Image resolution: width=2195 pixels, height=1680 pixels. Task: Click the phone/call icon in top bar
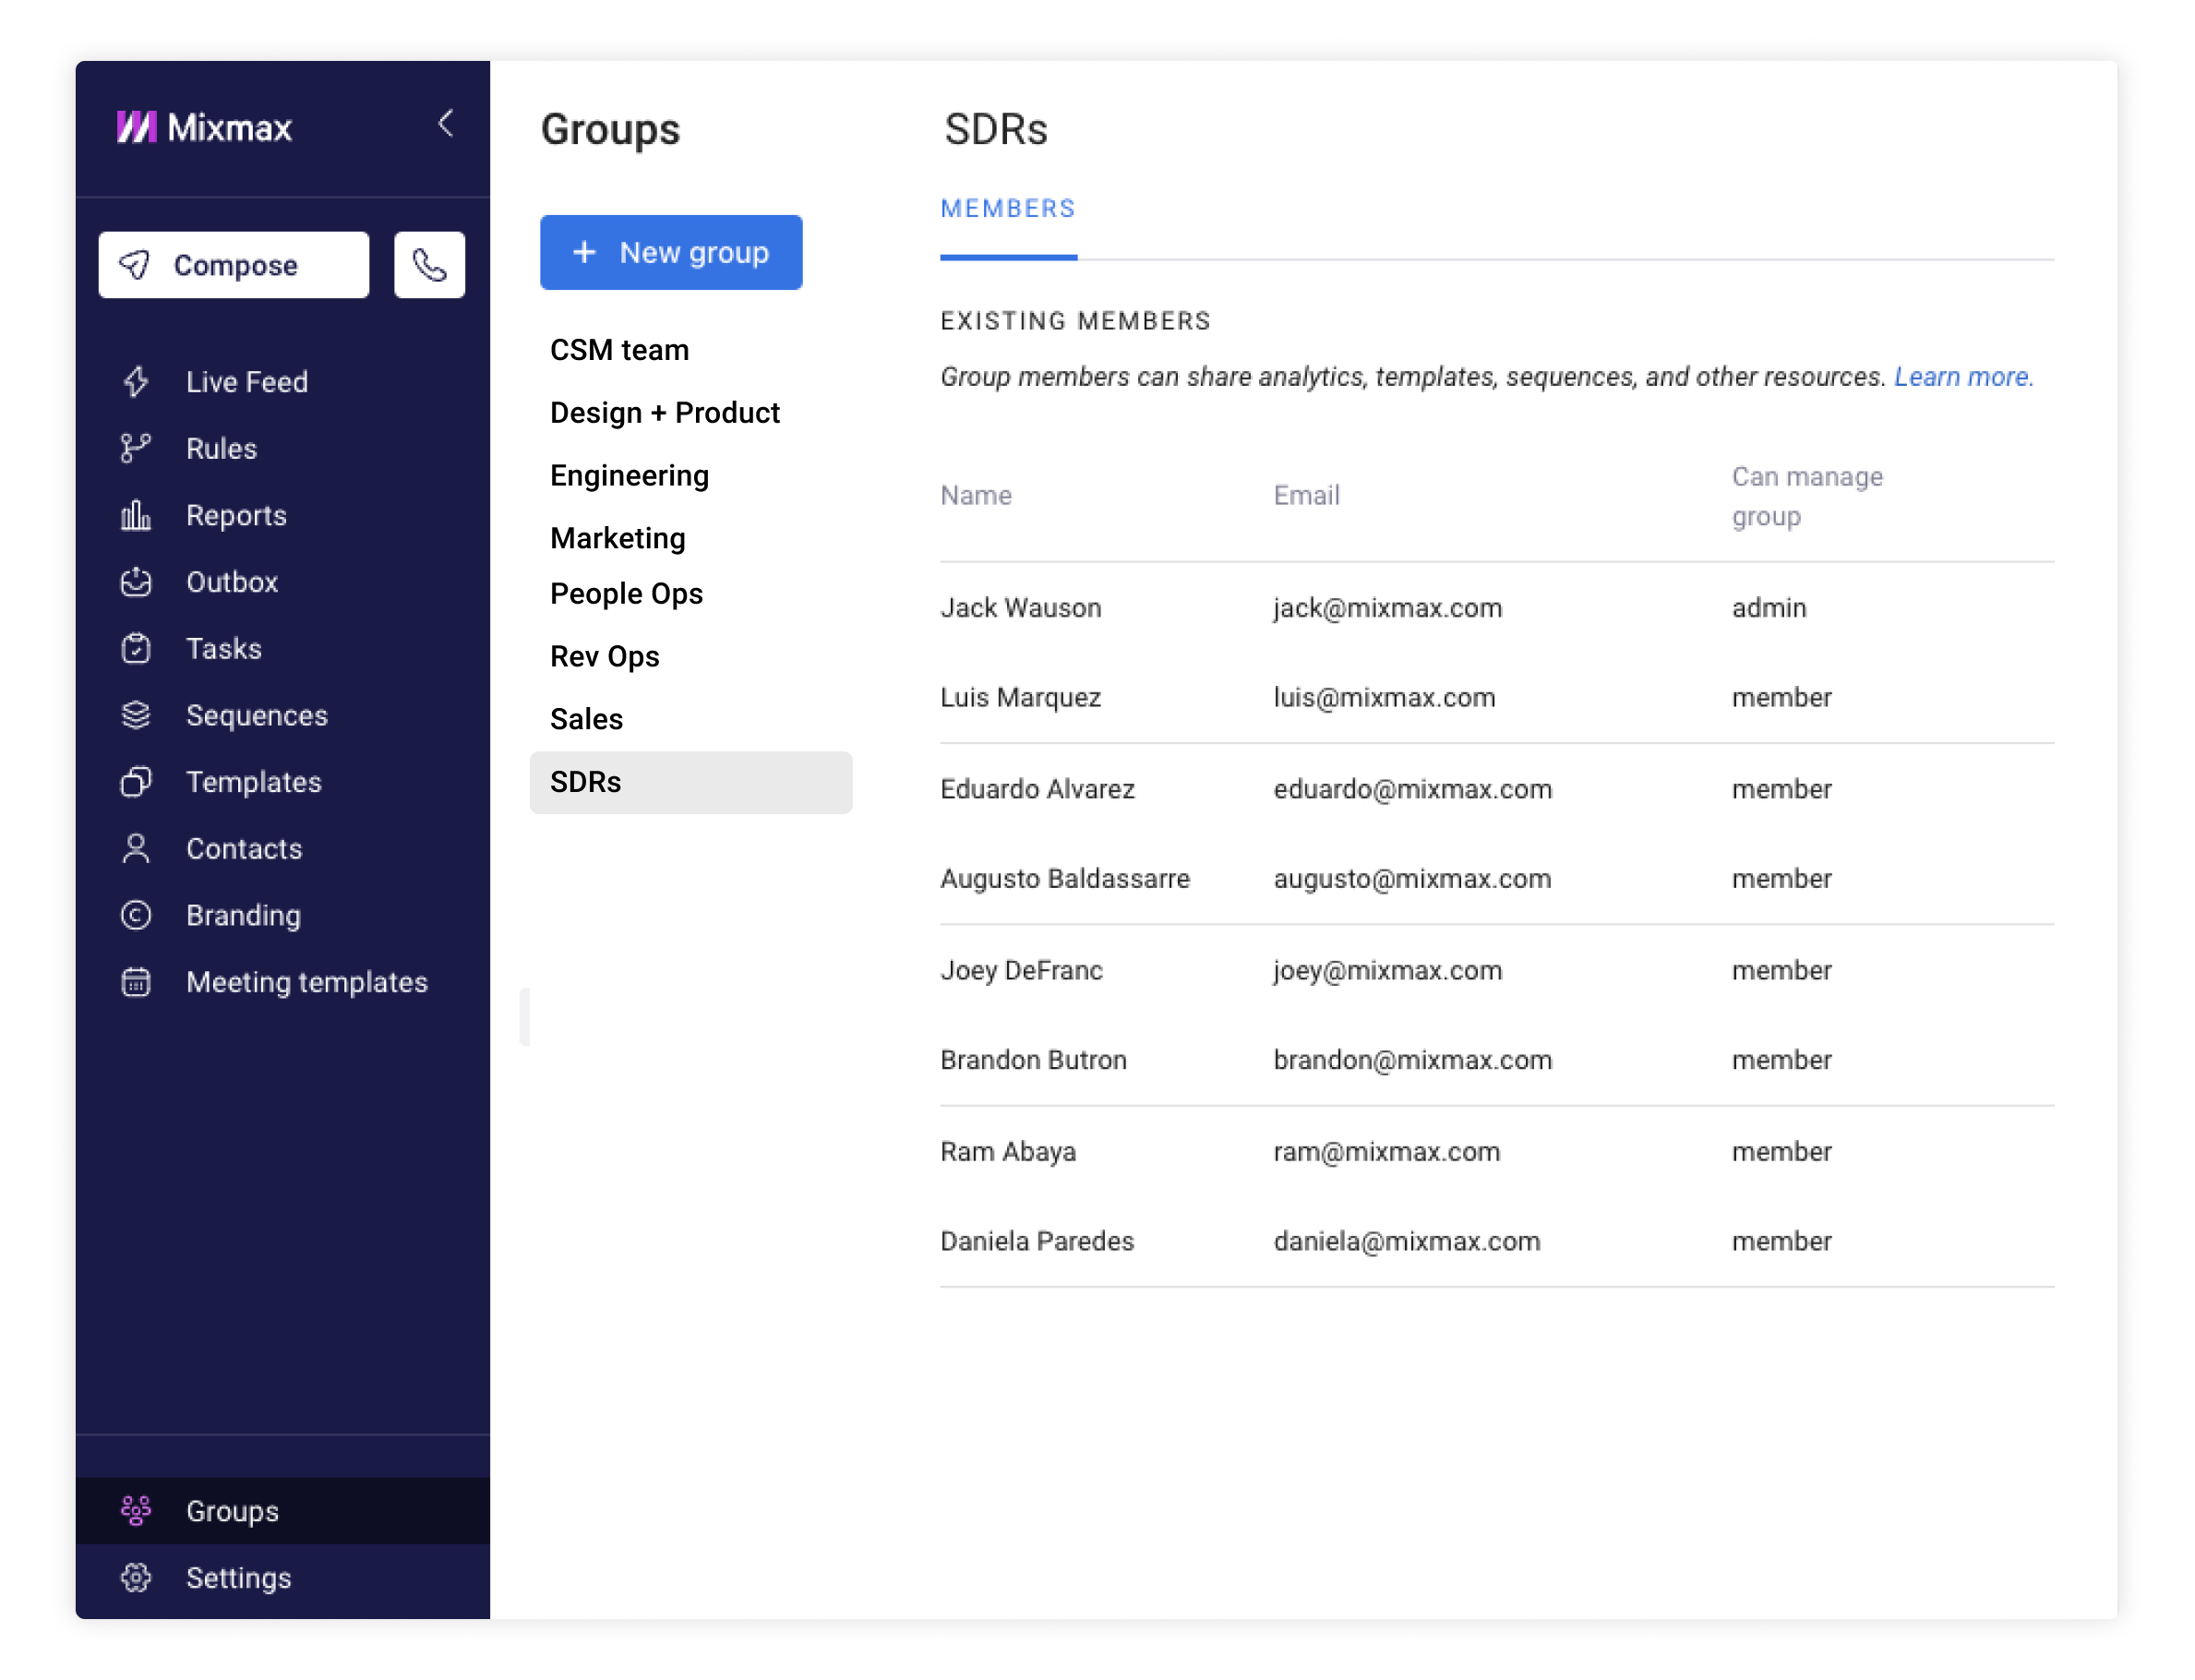429,265
